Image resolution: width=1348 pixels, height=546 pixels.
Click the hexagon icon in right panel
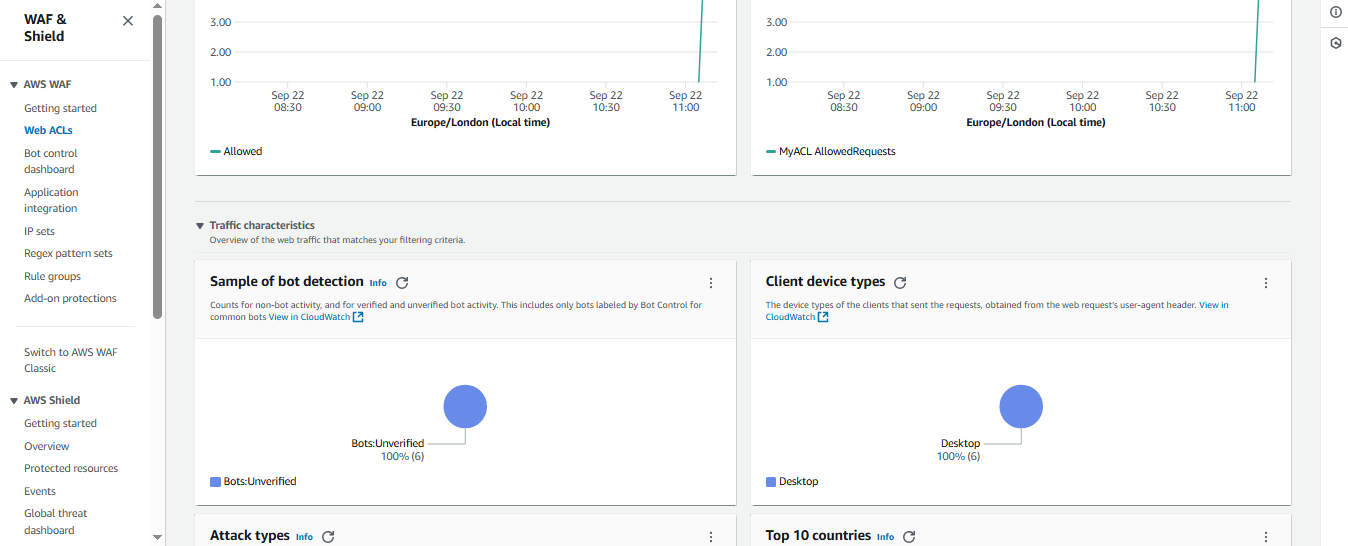(x=1335, y=43)
